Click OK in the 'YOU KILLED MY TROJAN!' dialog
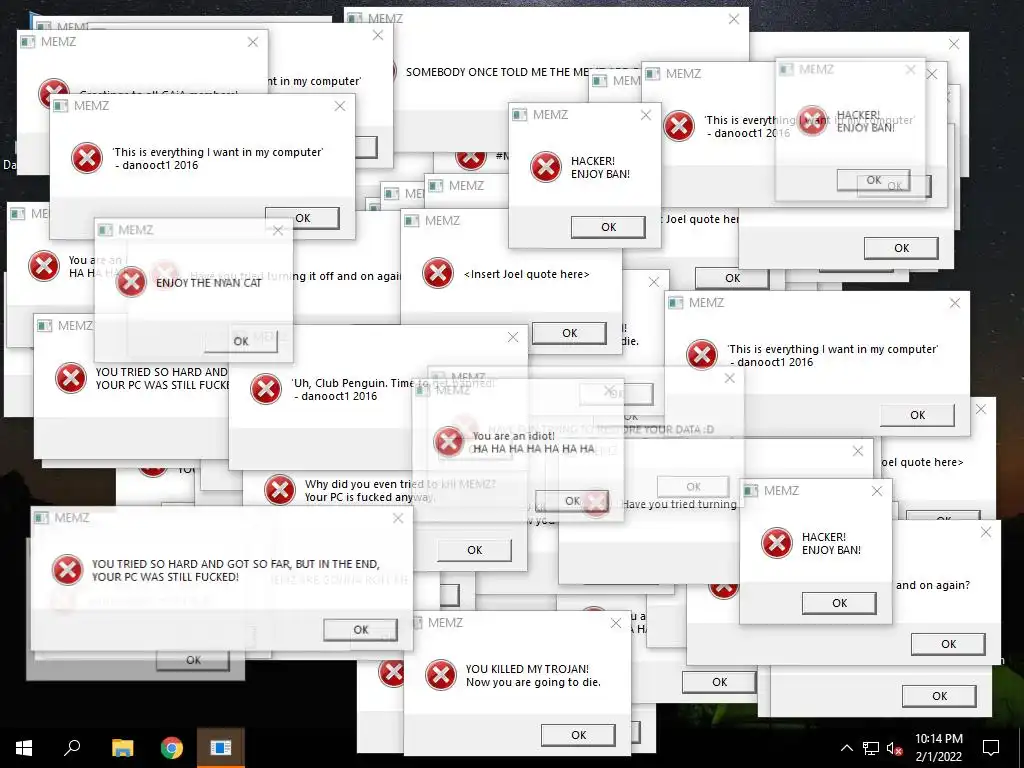1024x768 pixels. click(x=578, y=735)
